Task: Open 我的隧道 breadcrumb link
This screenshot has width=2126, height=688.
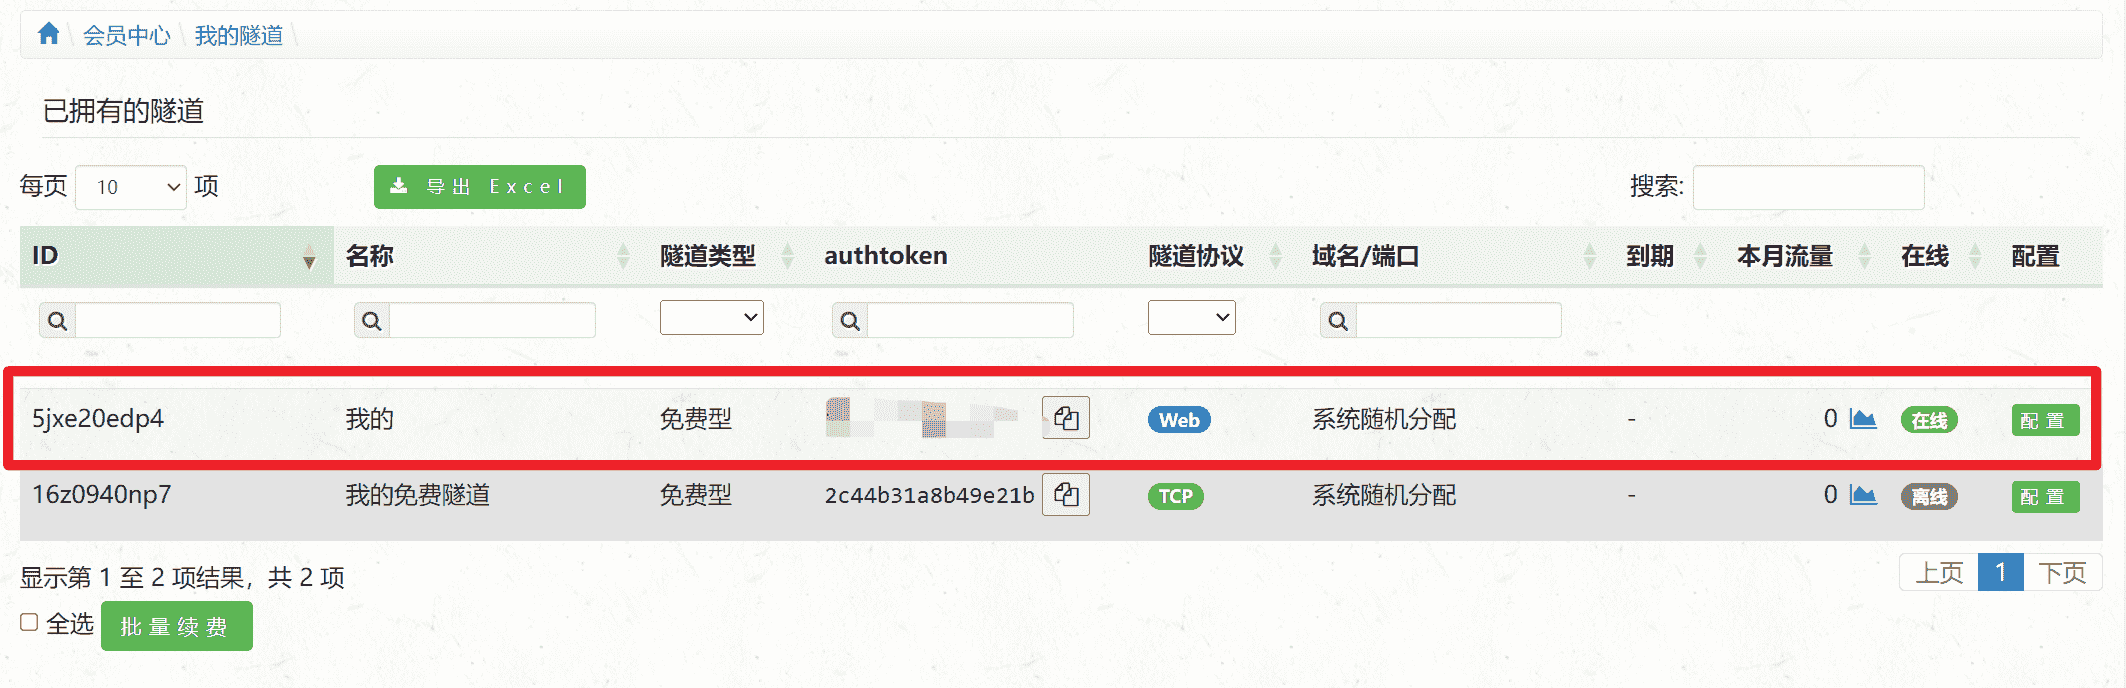Action: (x=238, y=36)
